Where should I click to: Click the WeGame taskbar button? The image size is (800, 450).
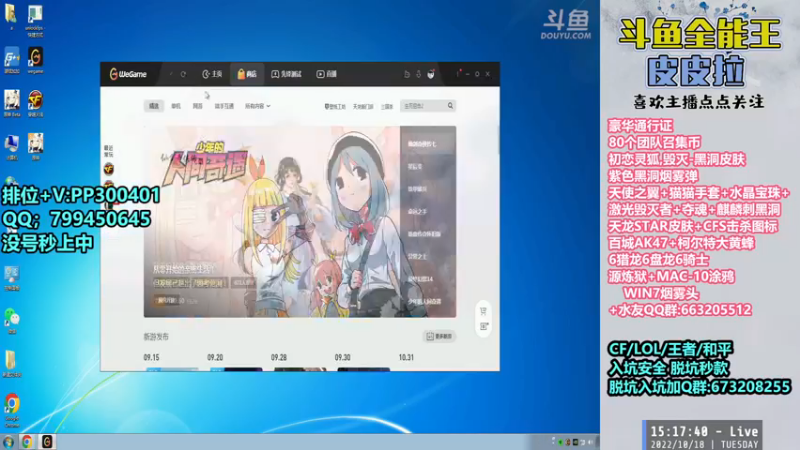(47, 442)
